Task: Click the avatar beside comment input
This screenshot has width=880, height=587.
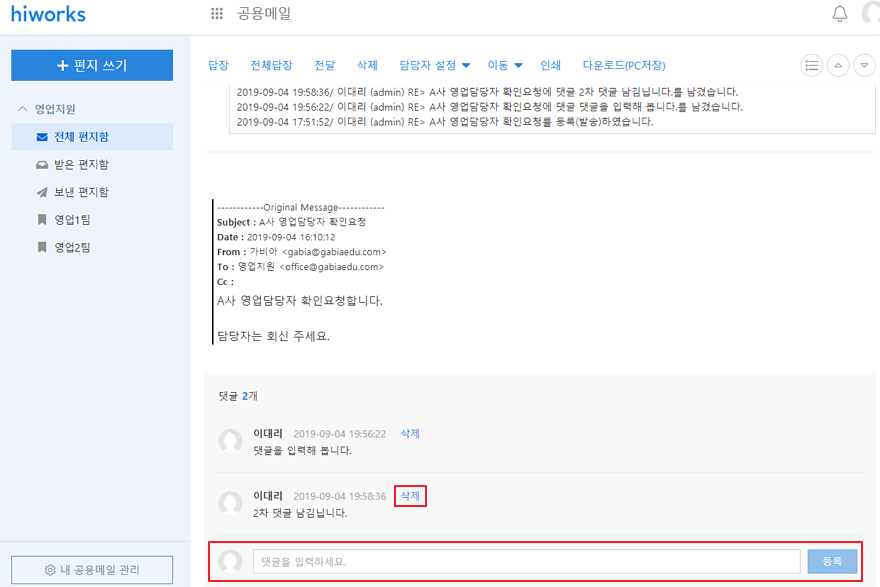Action: pos(230,561)
